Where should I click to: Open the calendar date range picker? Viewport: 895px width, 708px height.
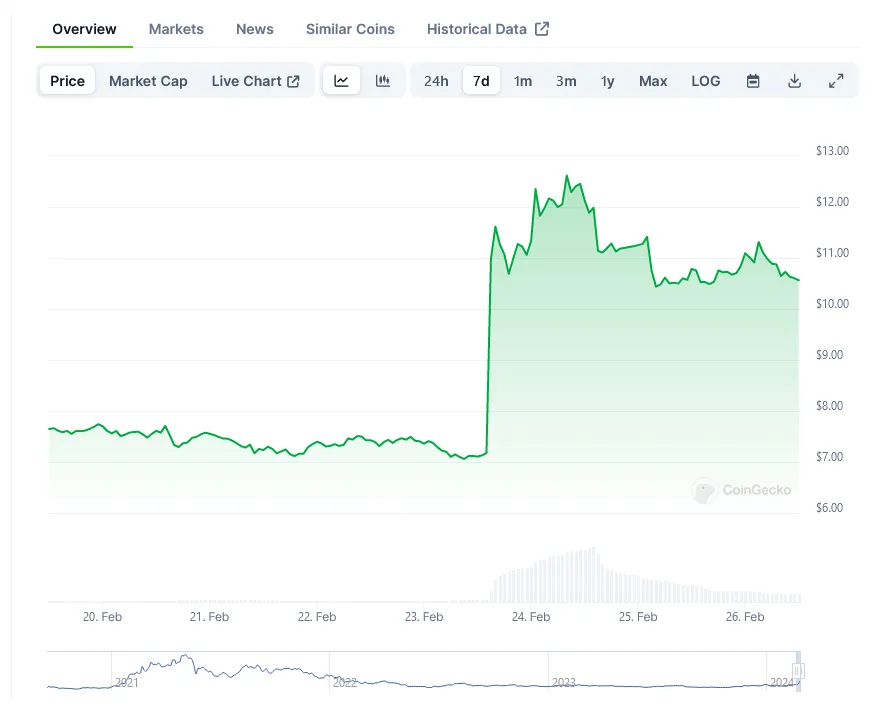pos(753,81)
